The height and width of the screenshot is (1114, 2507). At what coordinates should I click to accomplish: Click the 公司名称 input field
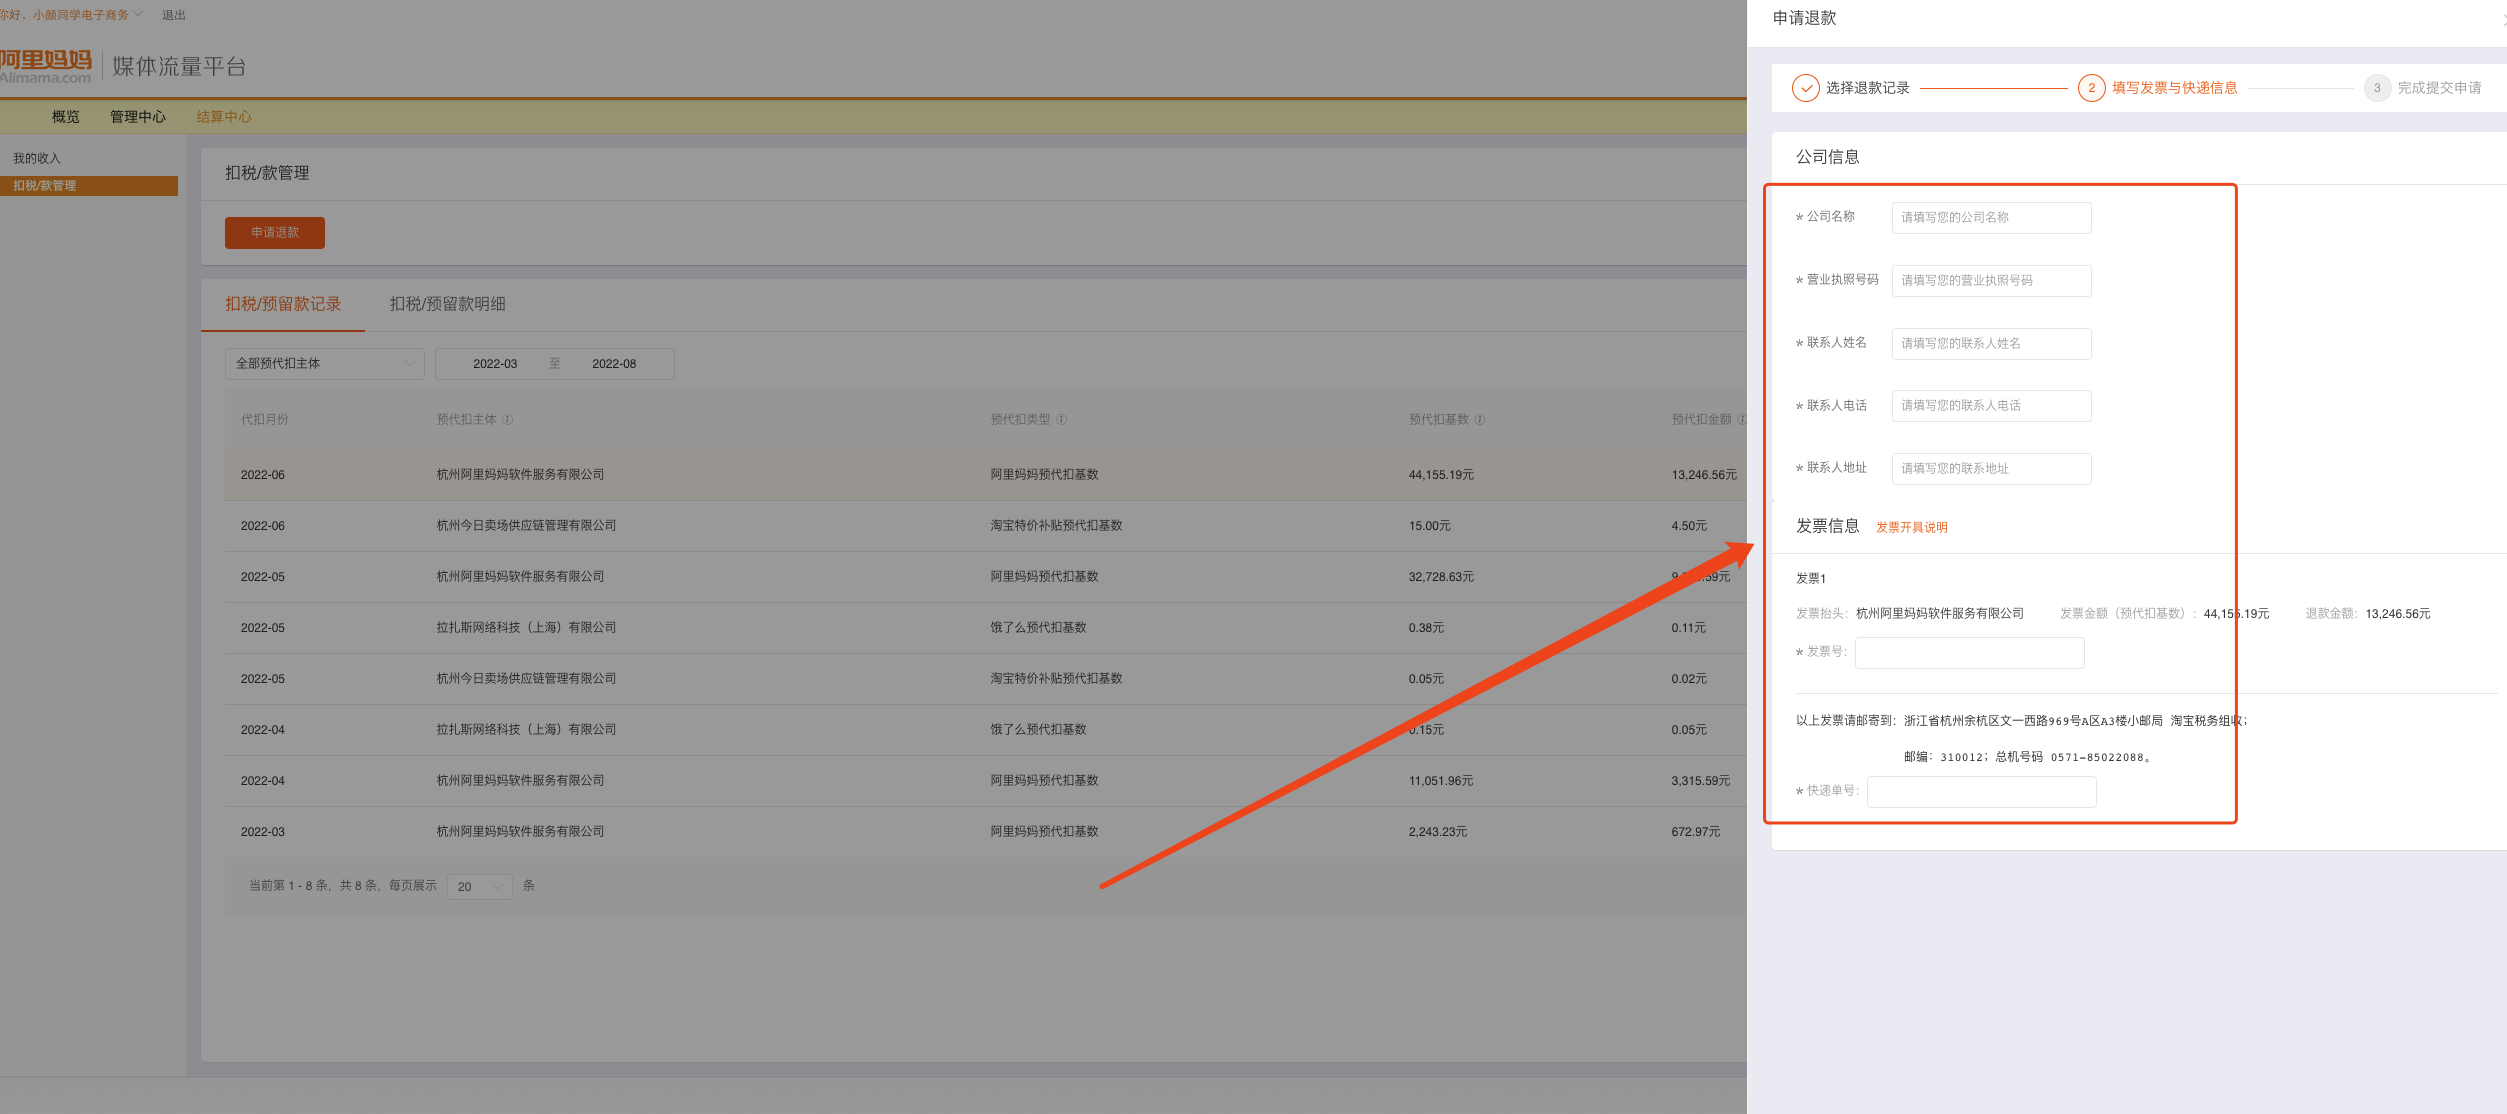pyautogui.click(x=1991, y=218)
